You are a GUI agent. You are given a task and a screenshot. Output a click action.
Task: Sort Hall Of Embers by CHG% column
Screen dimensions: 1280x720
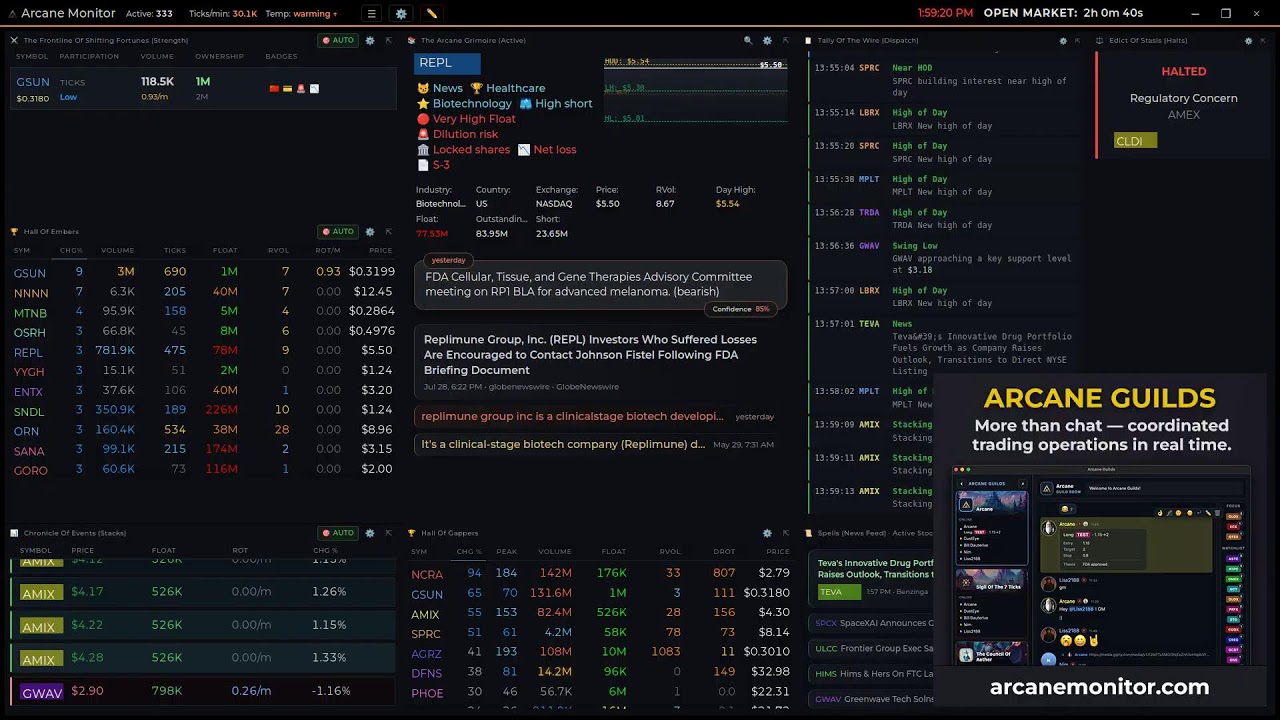(71, 250)
